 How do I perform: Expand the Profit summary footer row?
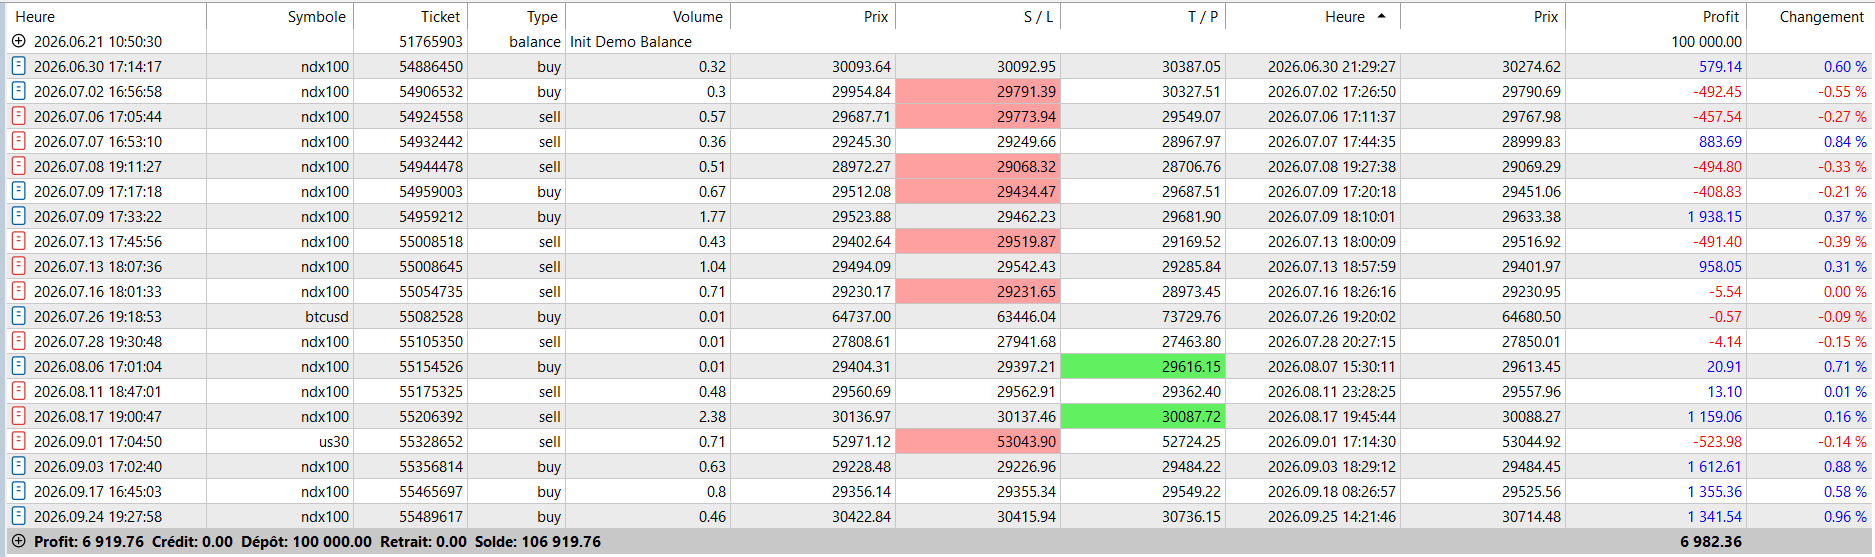[x=18, y=541]
